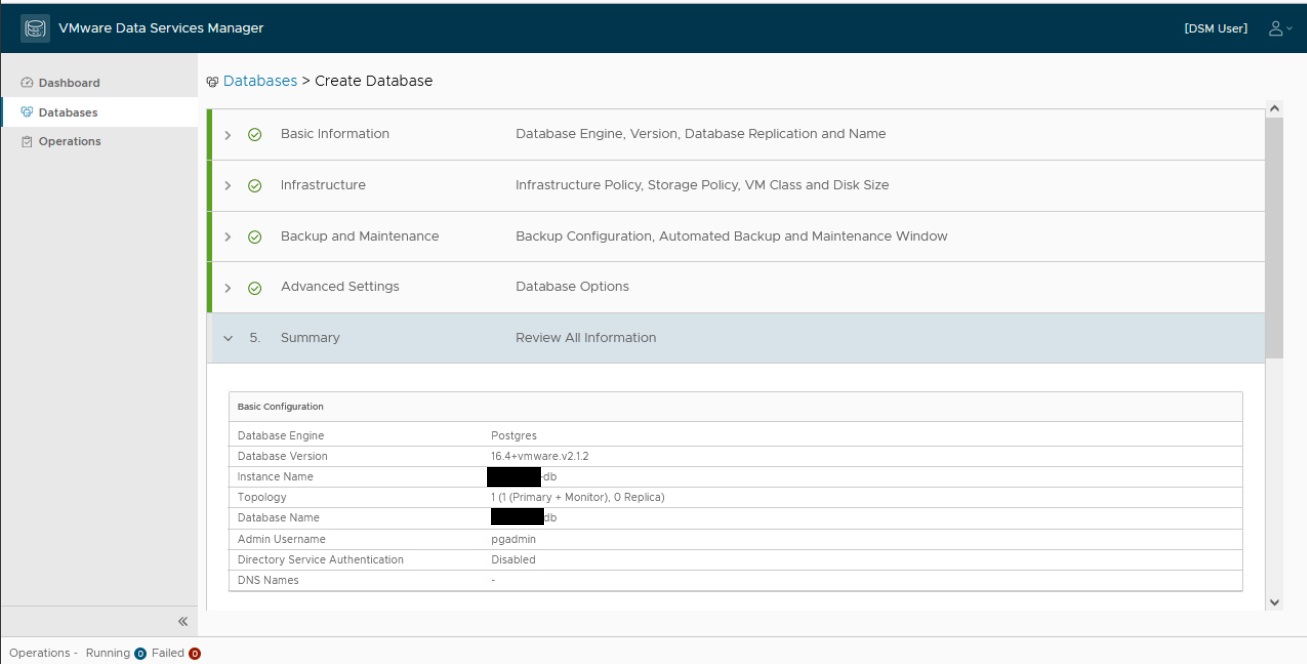The height and width of the screenshot is (664, 1307).
Task: Click the Disabled directory service value
Action: tap(513, 560)
